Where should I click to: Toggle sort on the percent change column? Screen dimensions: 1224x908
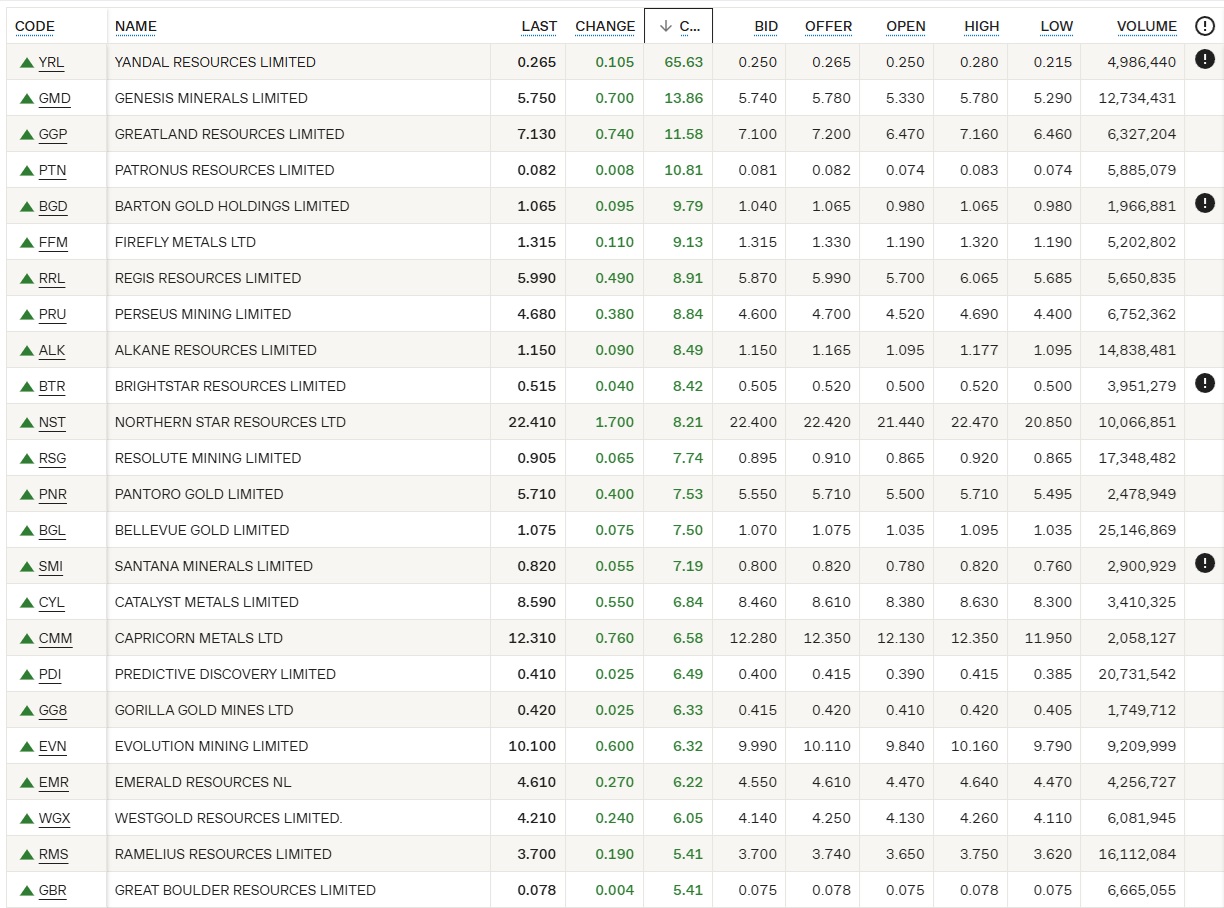click(679, 26)
